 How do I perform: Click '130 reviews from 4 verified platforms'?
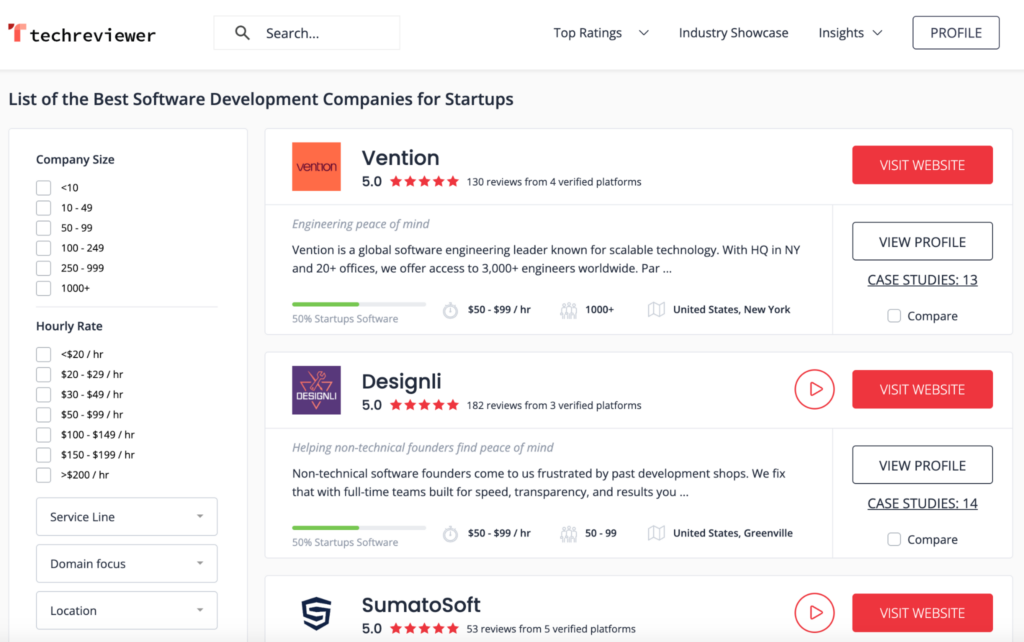coord(554,182)
